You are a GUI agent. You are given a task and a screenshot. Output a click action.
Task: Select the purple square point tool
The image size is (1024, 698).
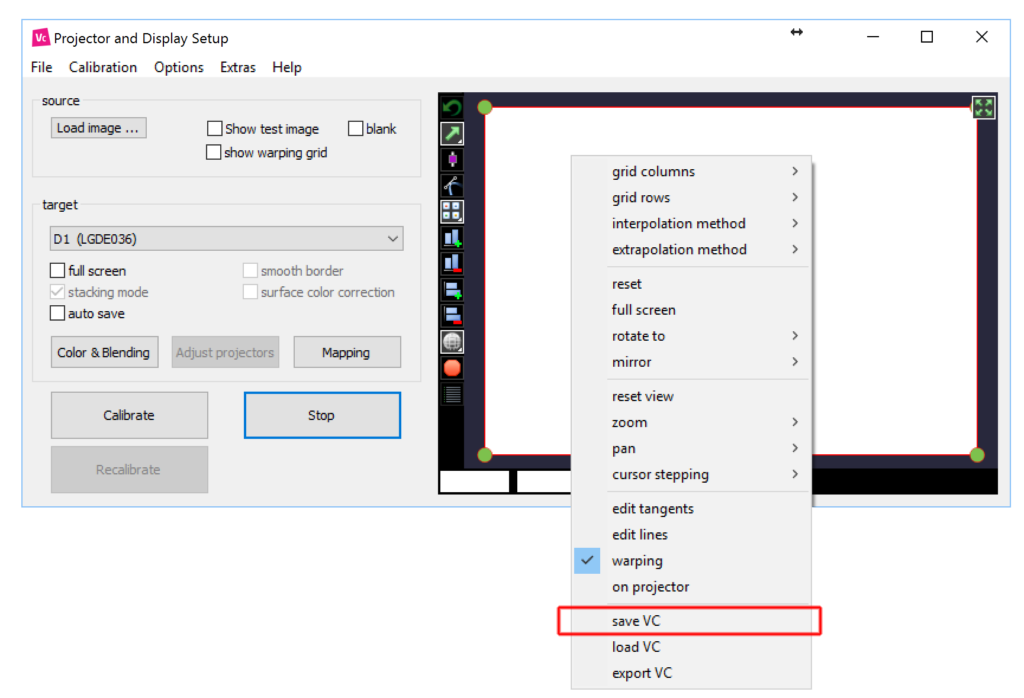[452, 160]
